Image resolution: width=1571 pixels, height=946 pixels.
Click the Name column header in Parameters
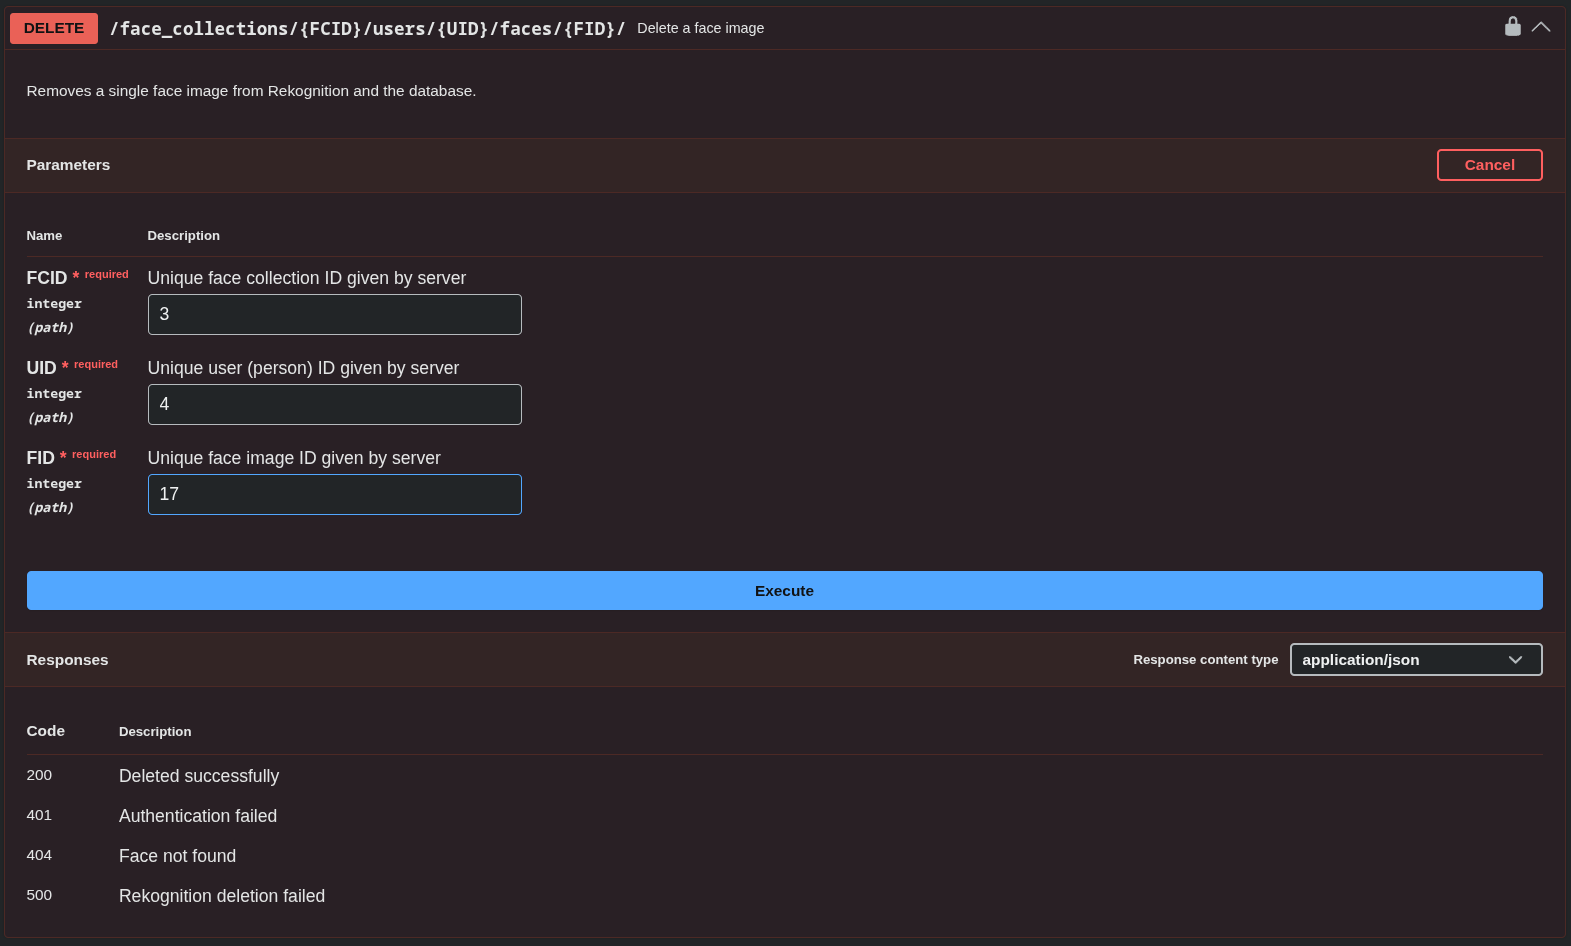[x=44, y=236]
